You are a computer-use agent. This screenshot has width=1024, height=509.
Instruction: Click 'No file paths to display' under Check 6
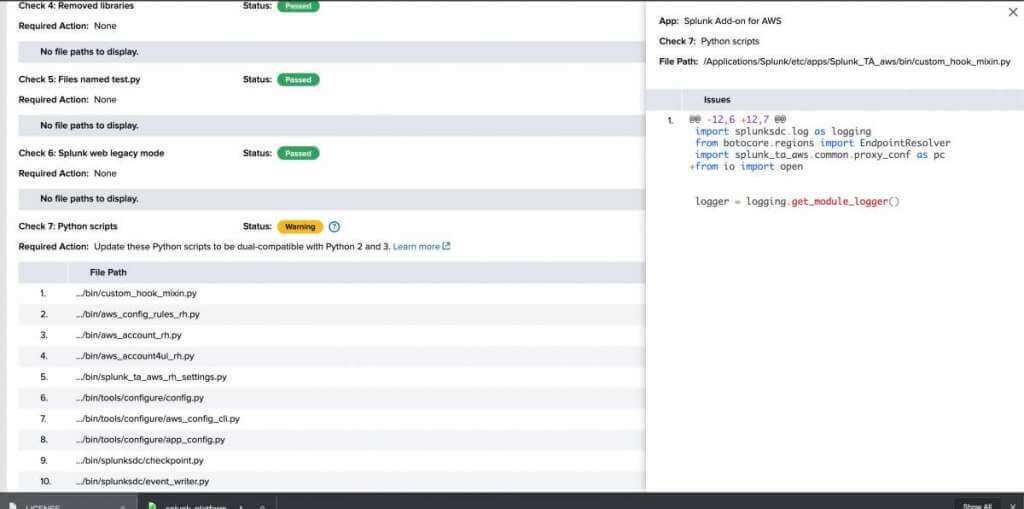pos(89,199)
